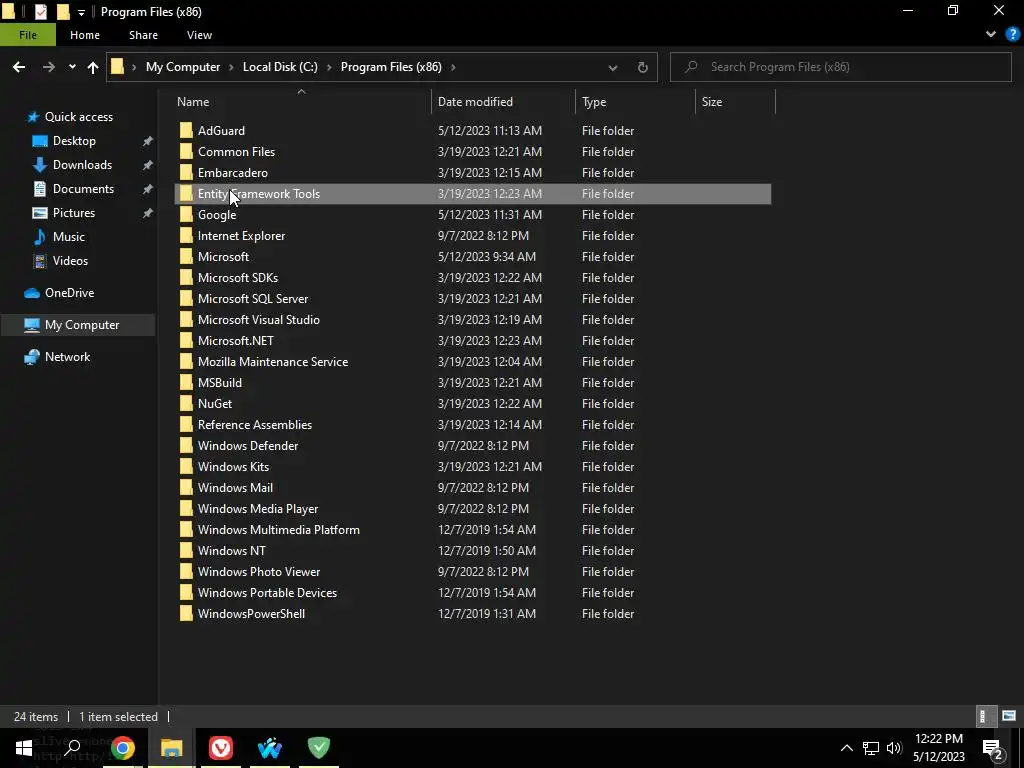
Task: Open recent locations dropdown arrow
Action: [x=72, y=67]
